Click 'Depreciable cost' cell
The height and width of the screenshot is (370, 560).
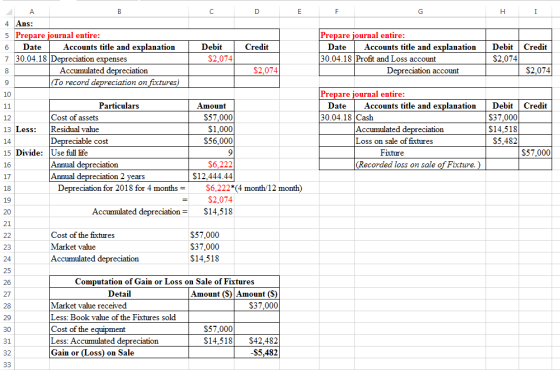pyautogui.click(x=119, y=141)
